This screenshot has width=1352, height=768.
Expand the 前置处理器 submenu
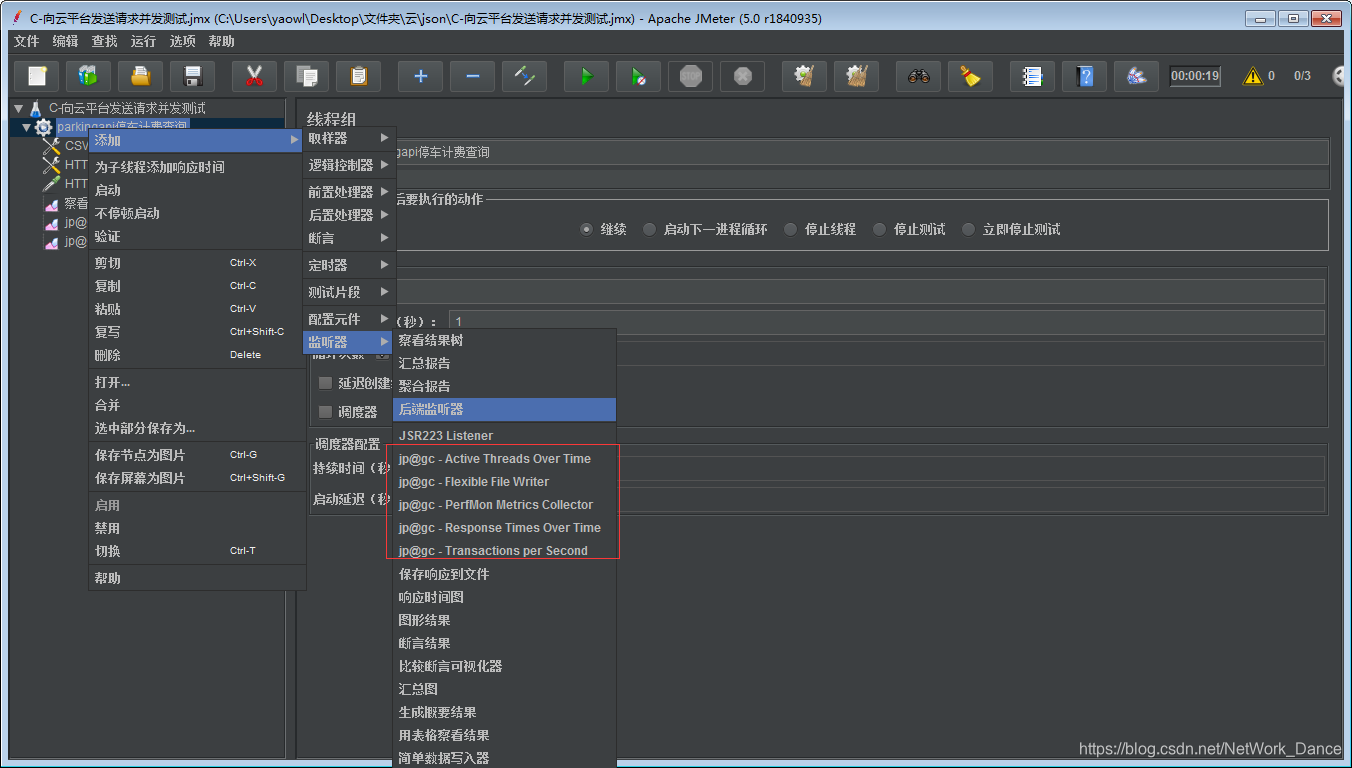coord(349,192)
